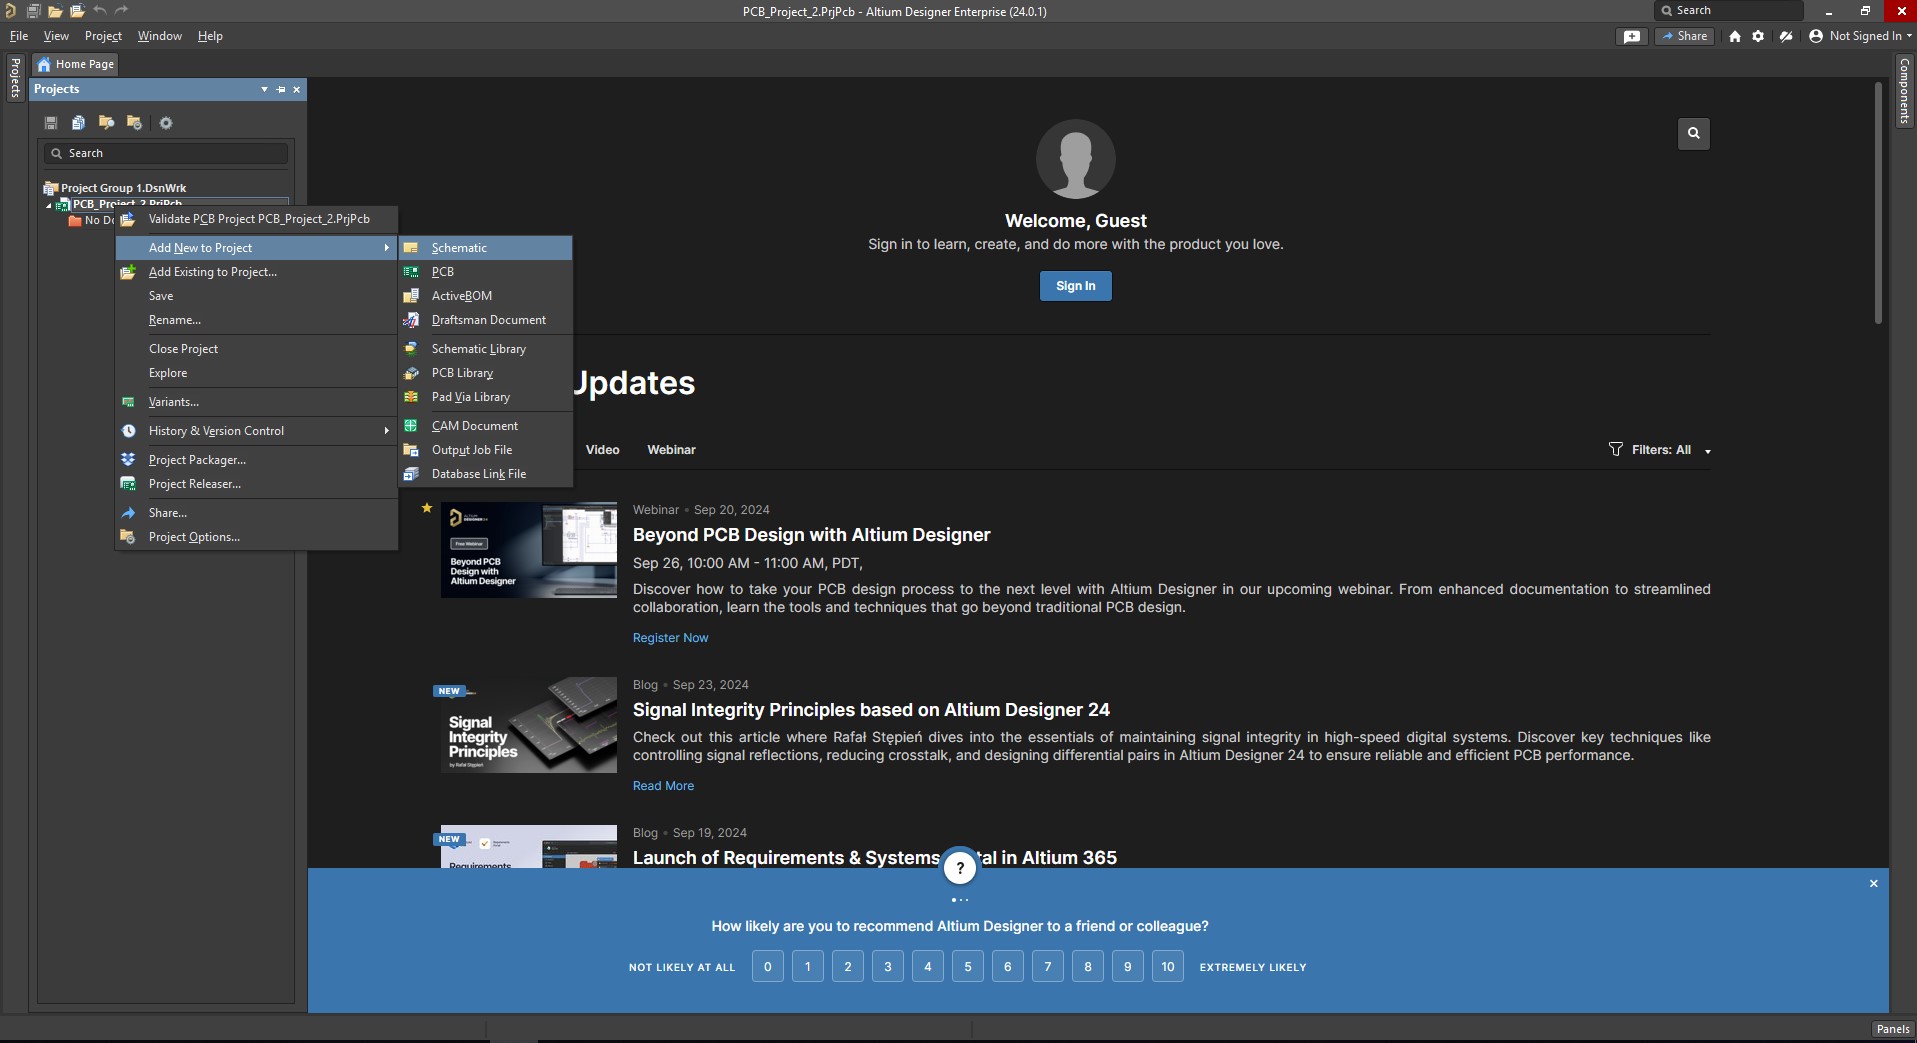Click the question mark help bubble
1917x1043 pixels.
click(960, 868)
